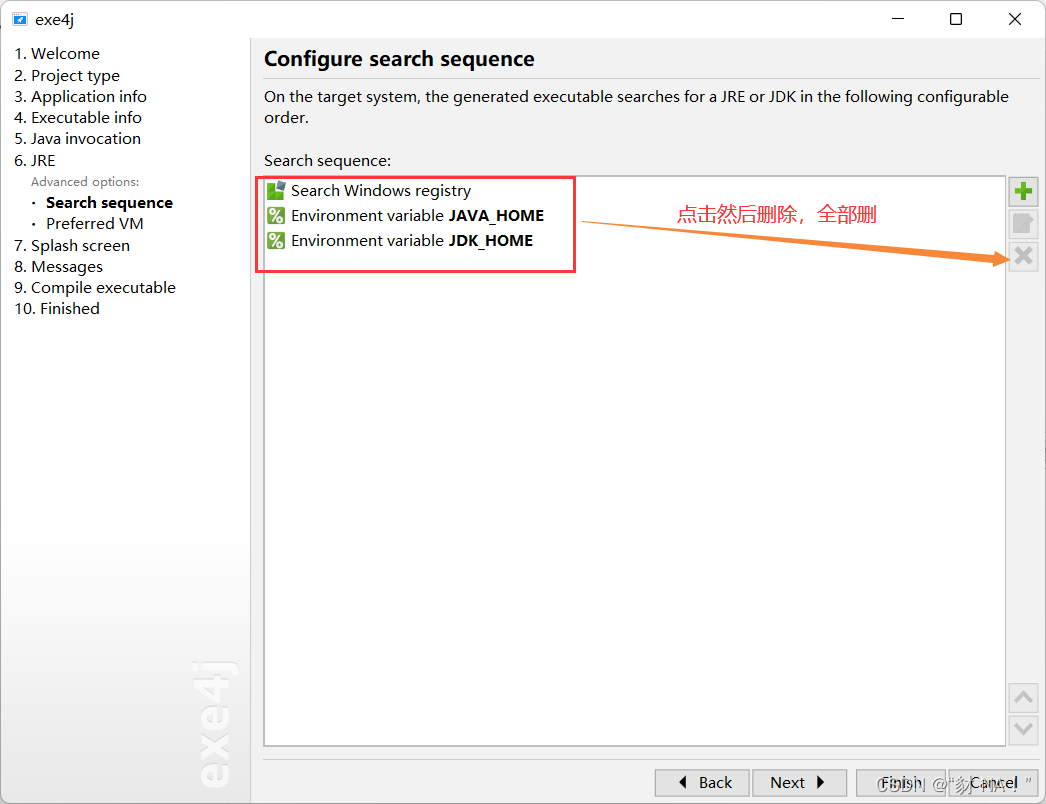The width and height of the screenshot is (1046, 804).
Task: Click the move-down arrow icon
Action: point(1023,730)
